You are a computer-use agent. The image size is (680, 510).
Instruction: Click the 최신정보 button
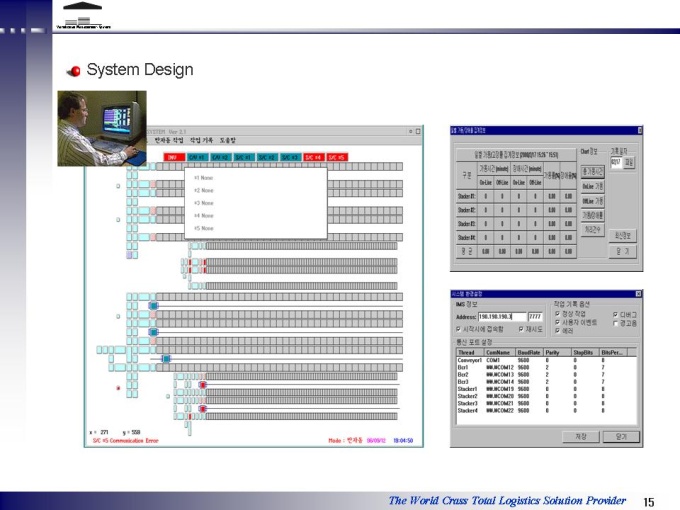[x=622, y=236]
